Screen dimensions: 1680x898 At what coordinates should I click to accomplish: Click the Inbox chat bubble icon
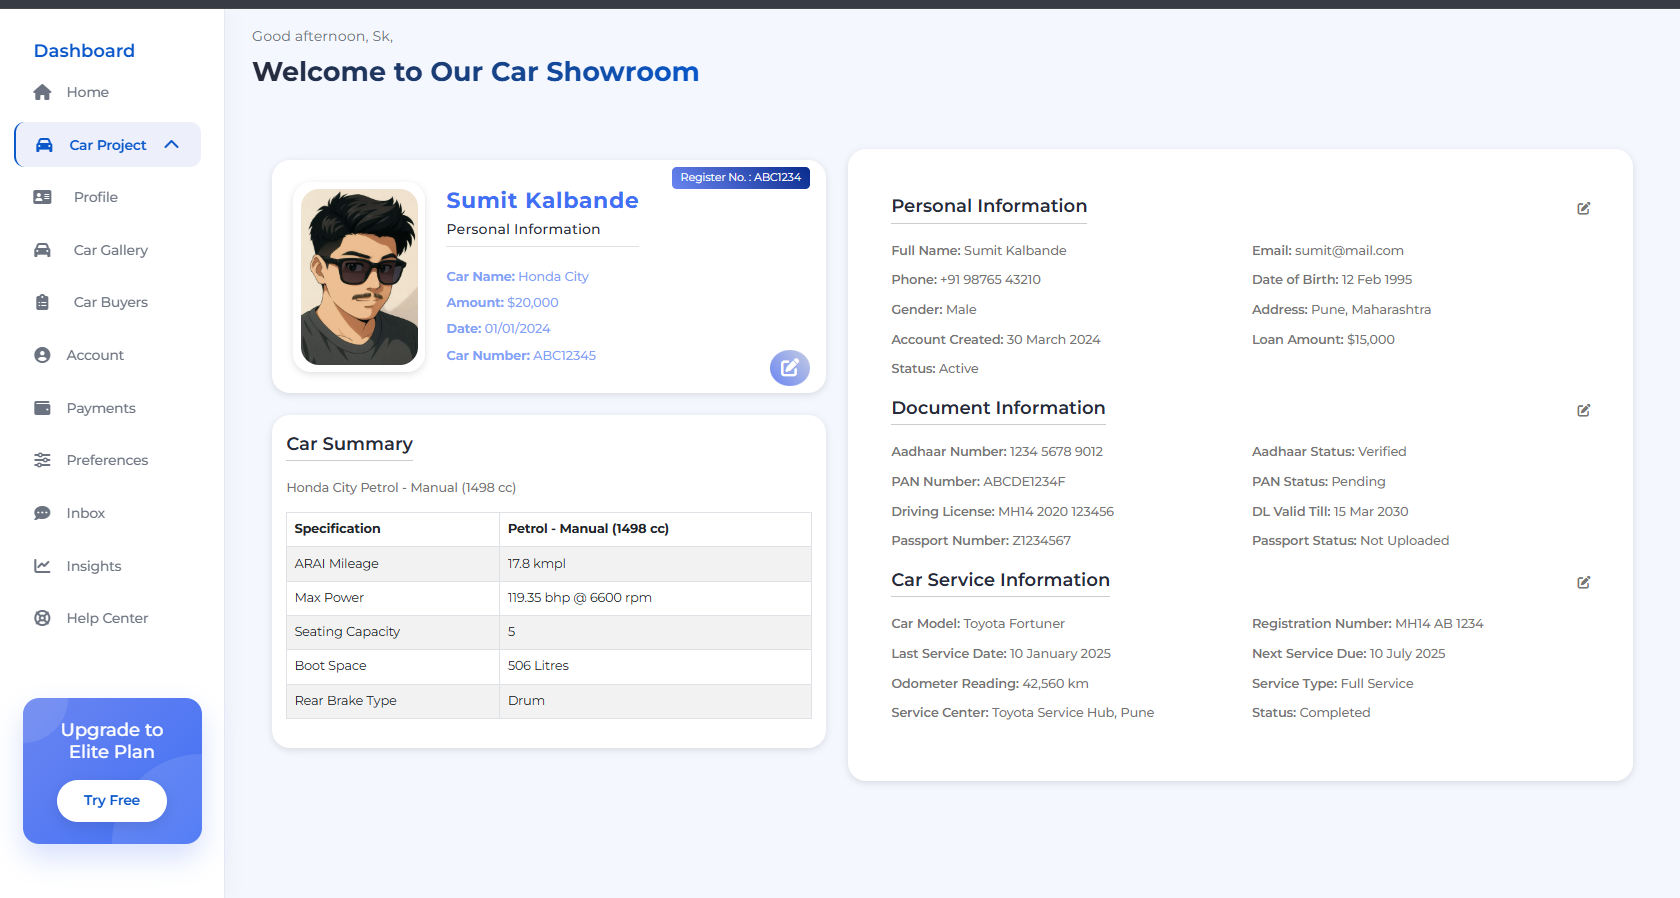(42, 513)
